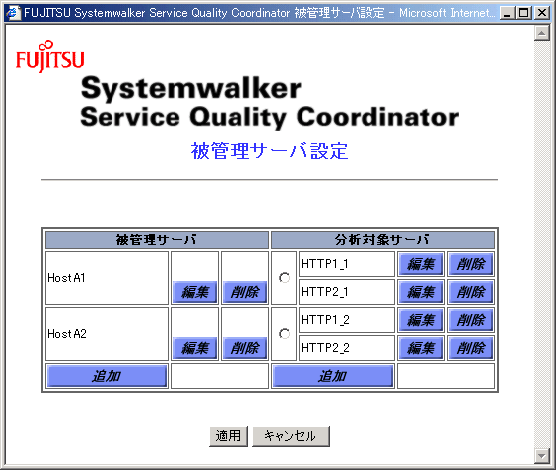This screenshot has height=470, width=556.
Task: Delete the HTTP1_2 analysis server
Action: (x=471, y=320)
